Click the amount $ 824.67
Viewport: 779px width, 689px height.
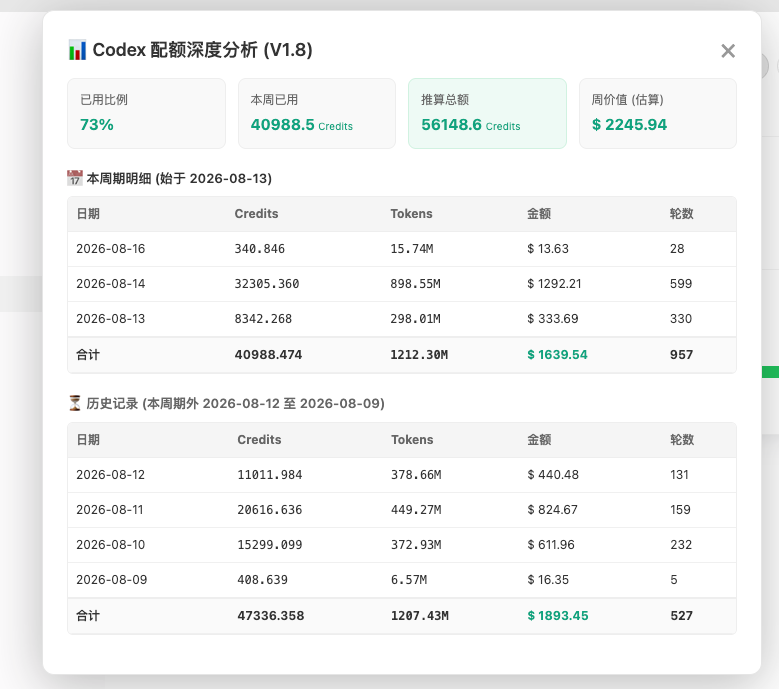click(552, 510)
